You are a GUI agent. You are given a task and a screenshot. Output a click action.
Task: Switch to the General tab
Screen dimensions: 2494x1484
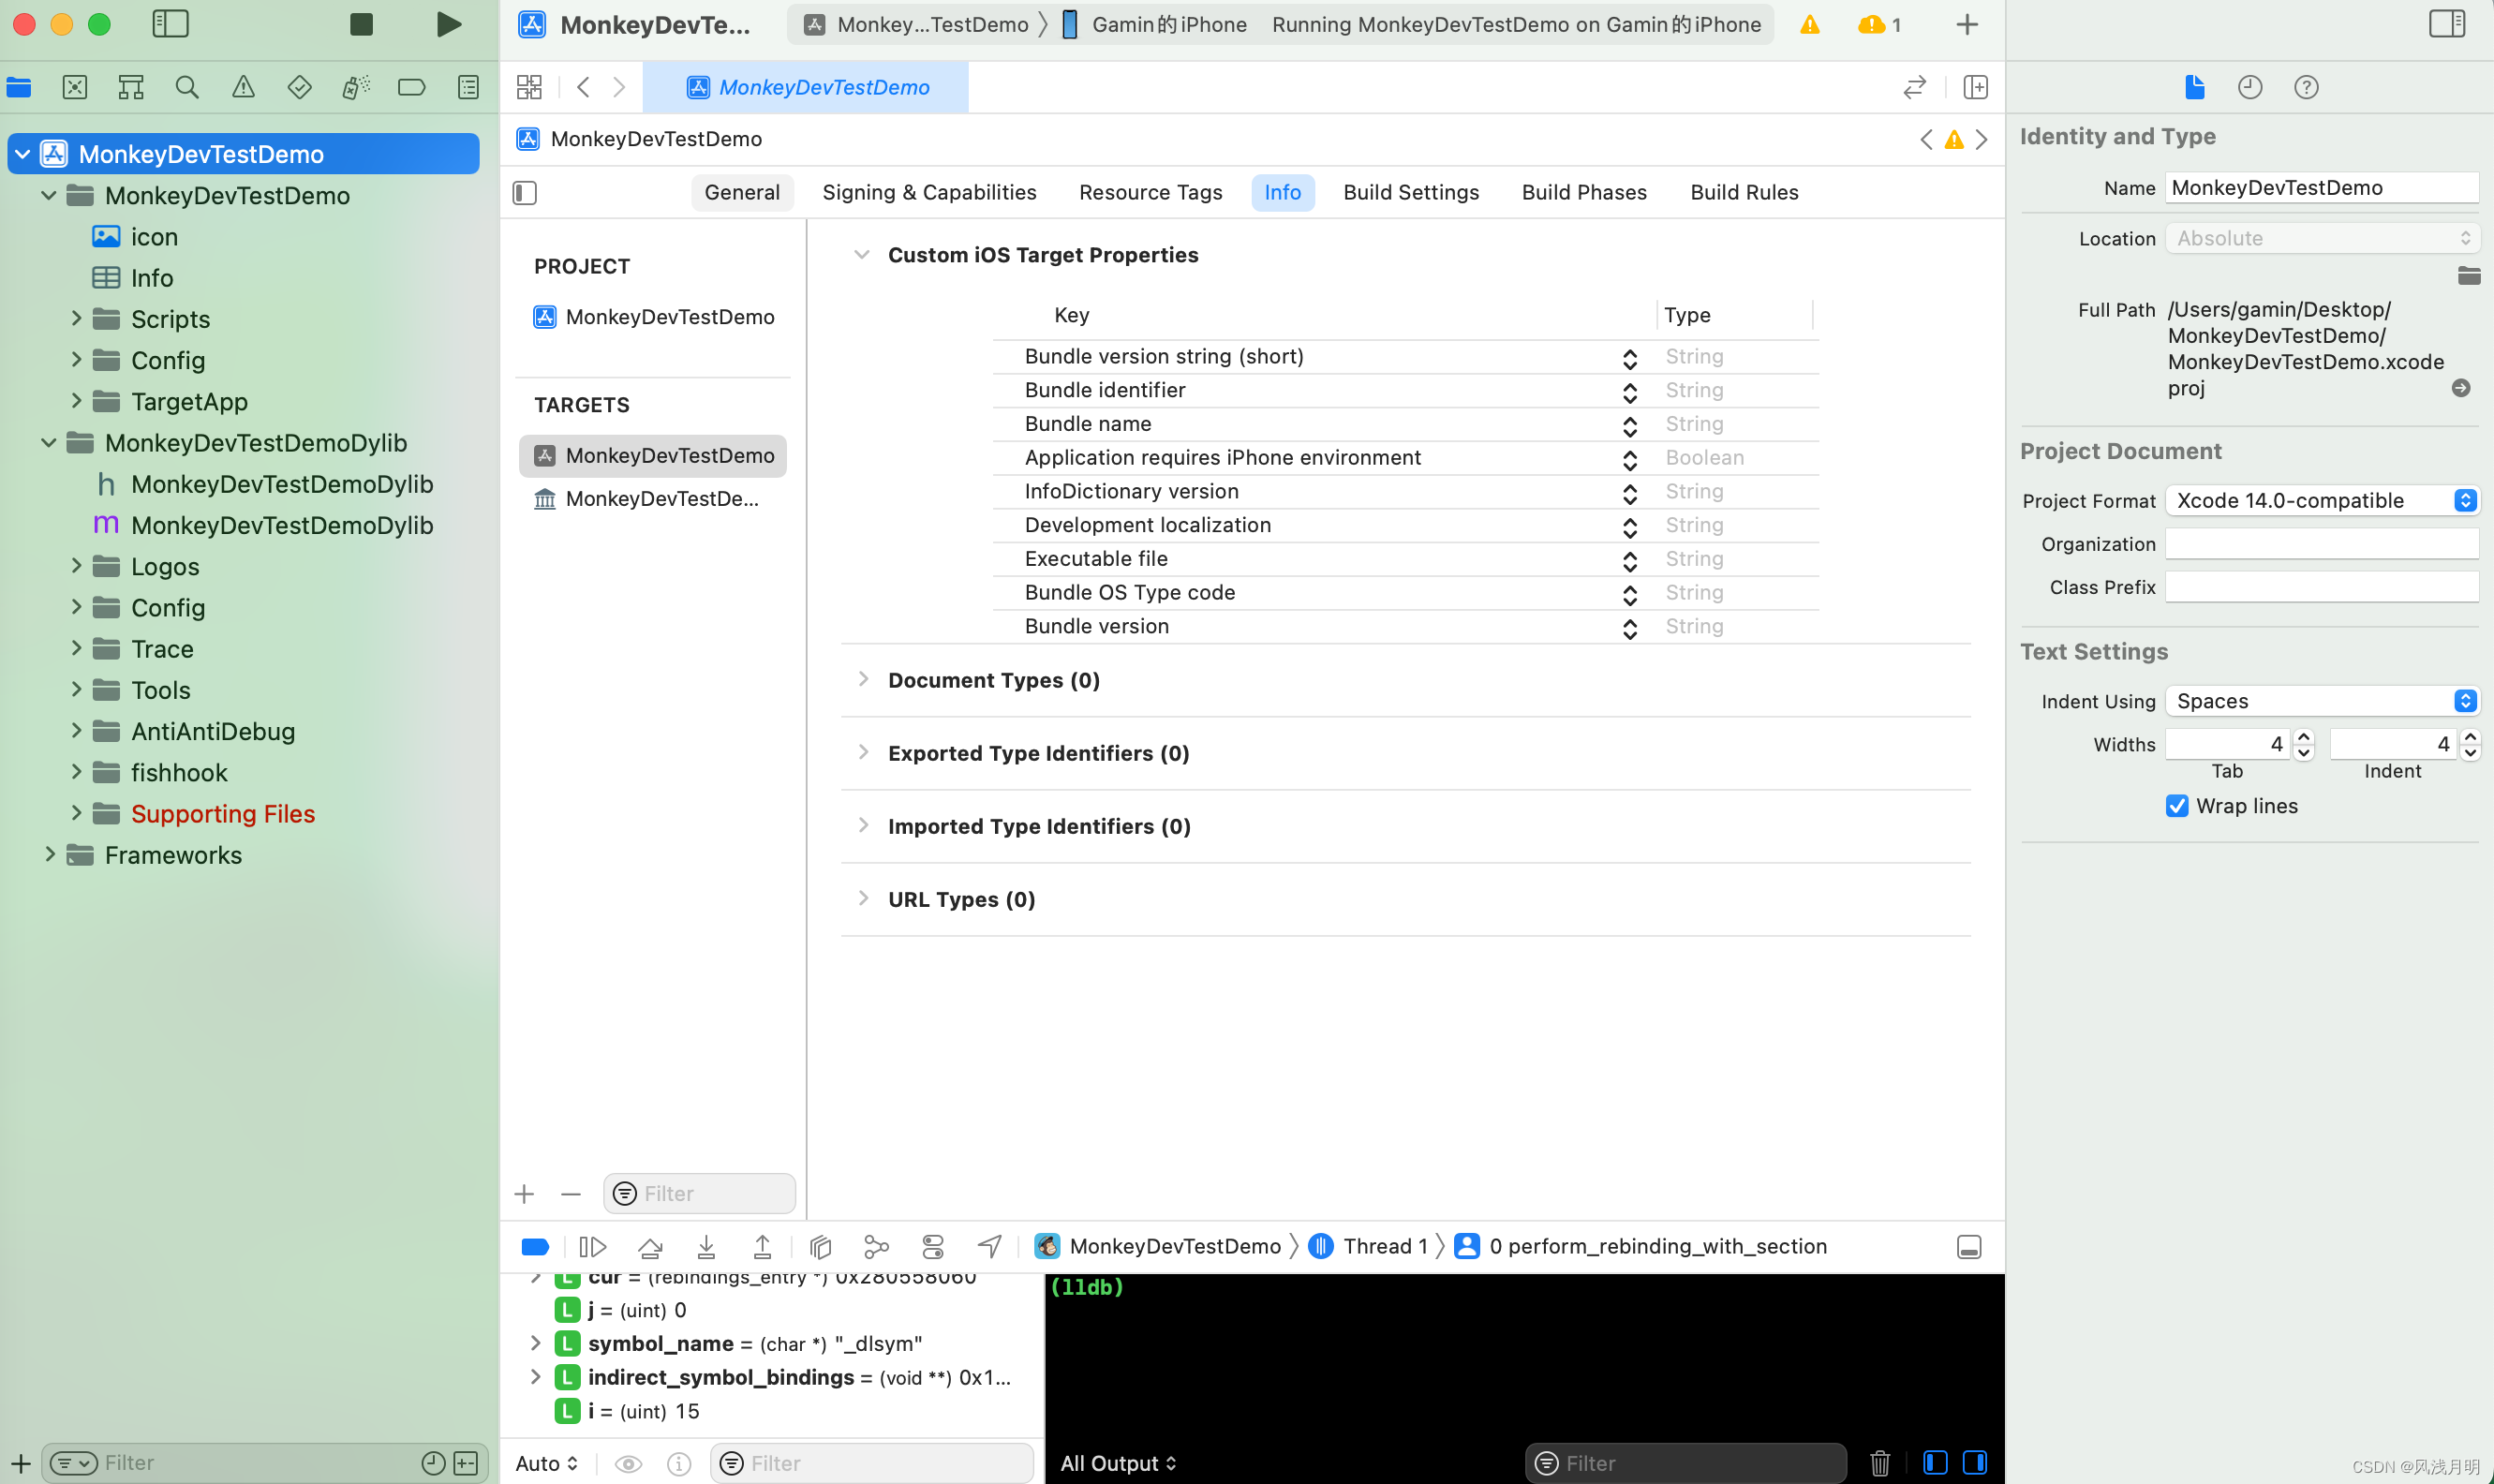[x=742, y=192]
